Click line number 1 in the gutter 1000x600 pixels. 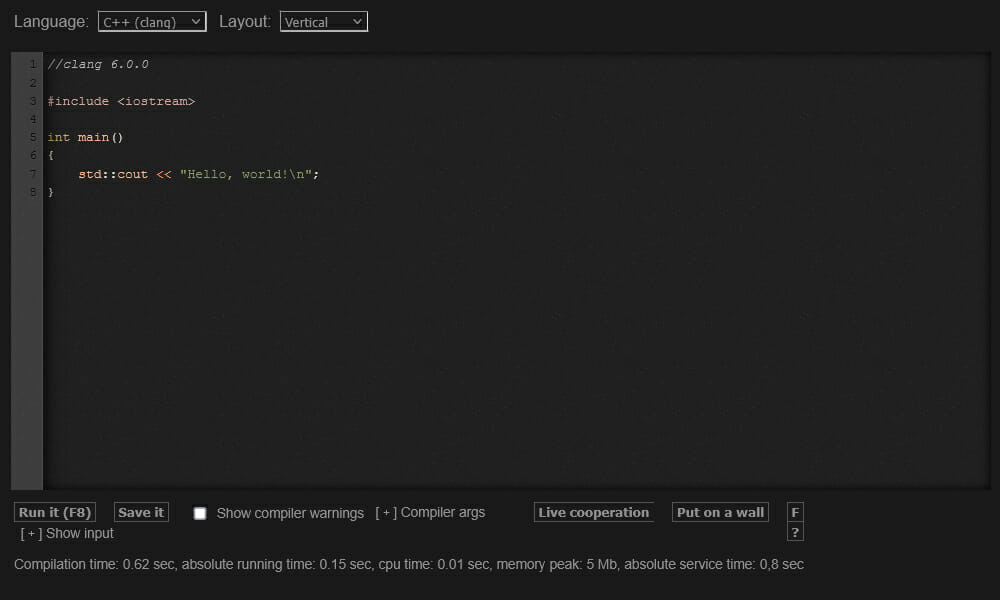[x=33, y=64]
